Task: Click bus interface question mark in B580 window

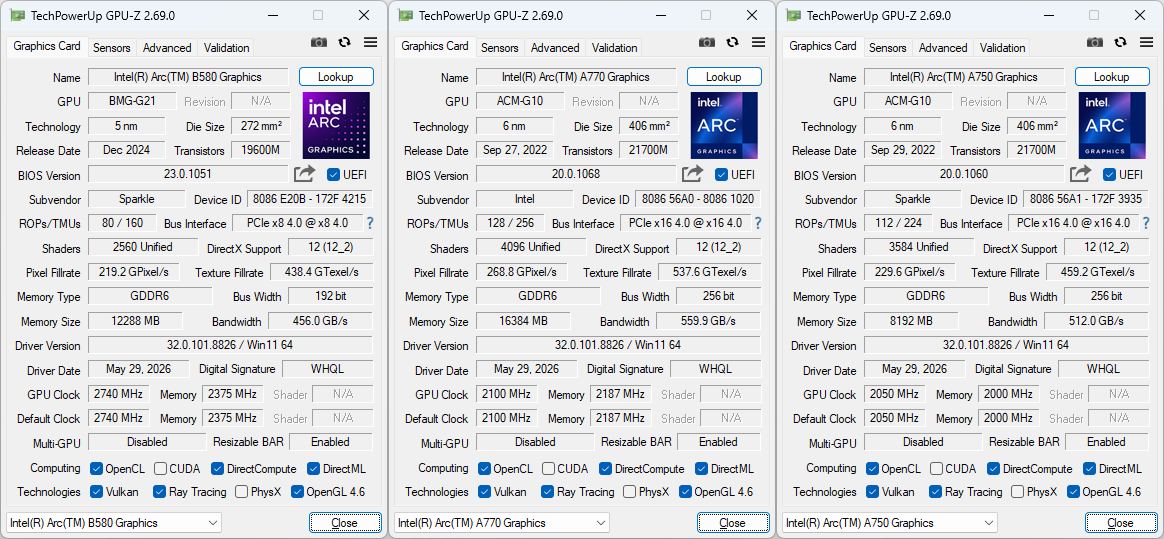Action: tap(370, 223)
